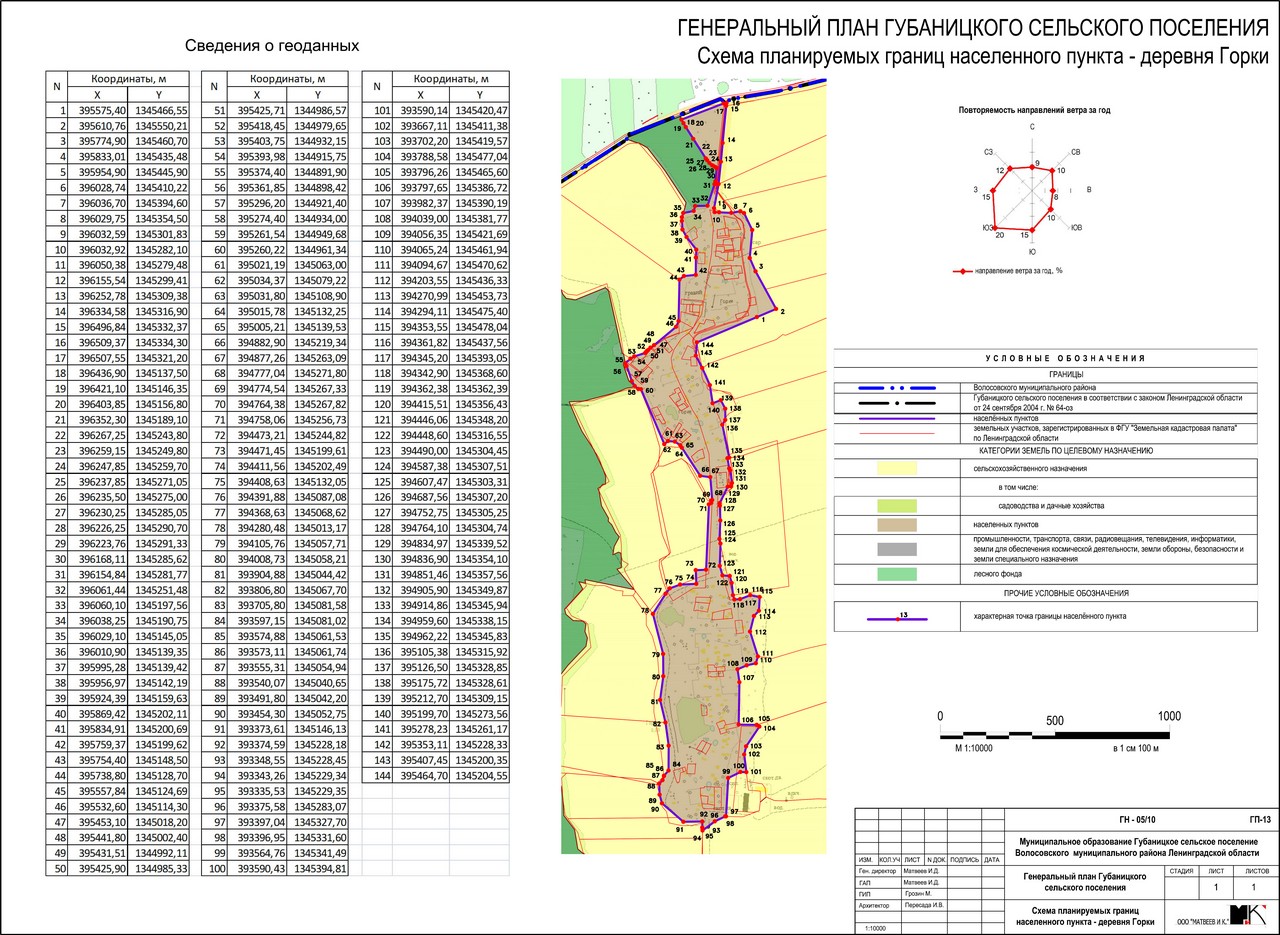Click the sheet code 'ГН - 05/10'

(1135, 819)
